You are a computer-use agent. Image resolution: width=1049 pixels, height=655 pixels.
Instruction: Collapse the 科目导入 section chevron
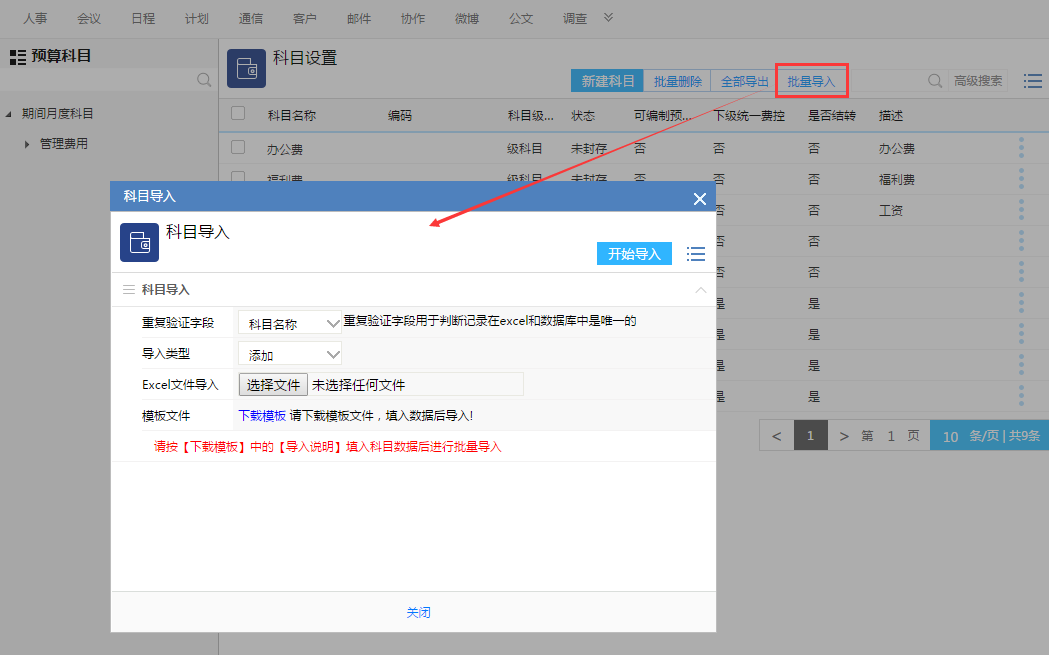tap(700, 290)
